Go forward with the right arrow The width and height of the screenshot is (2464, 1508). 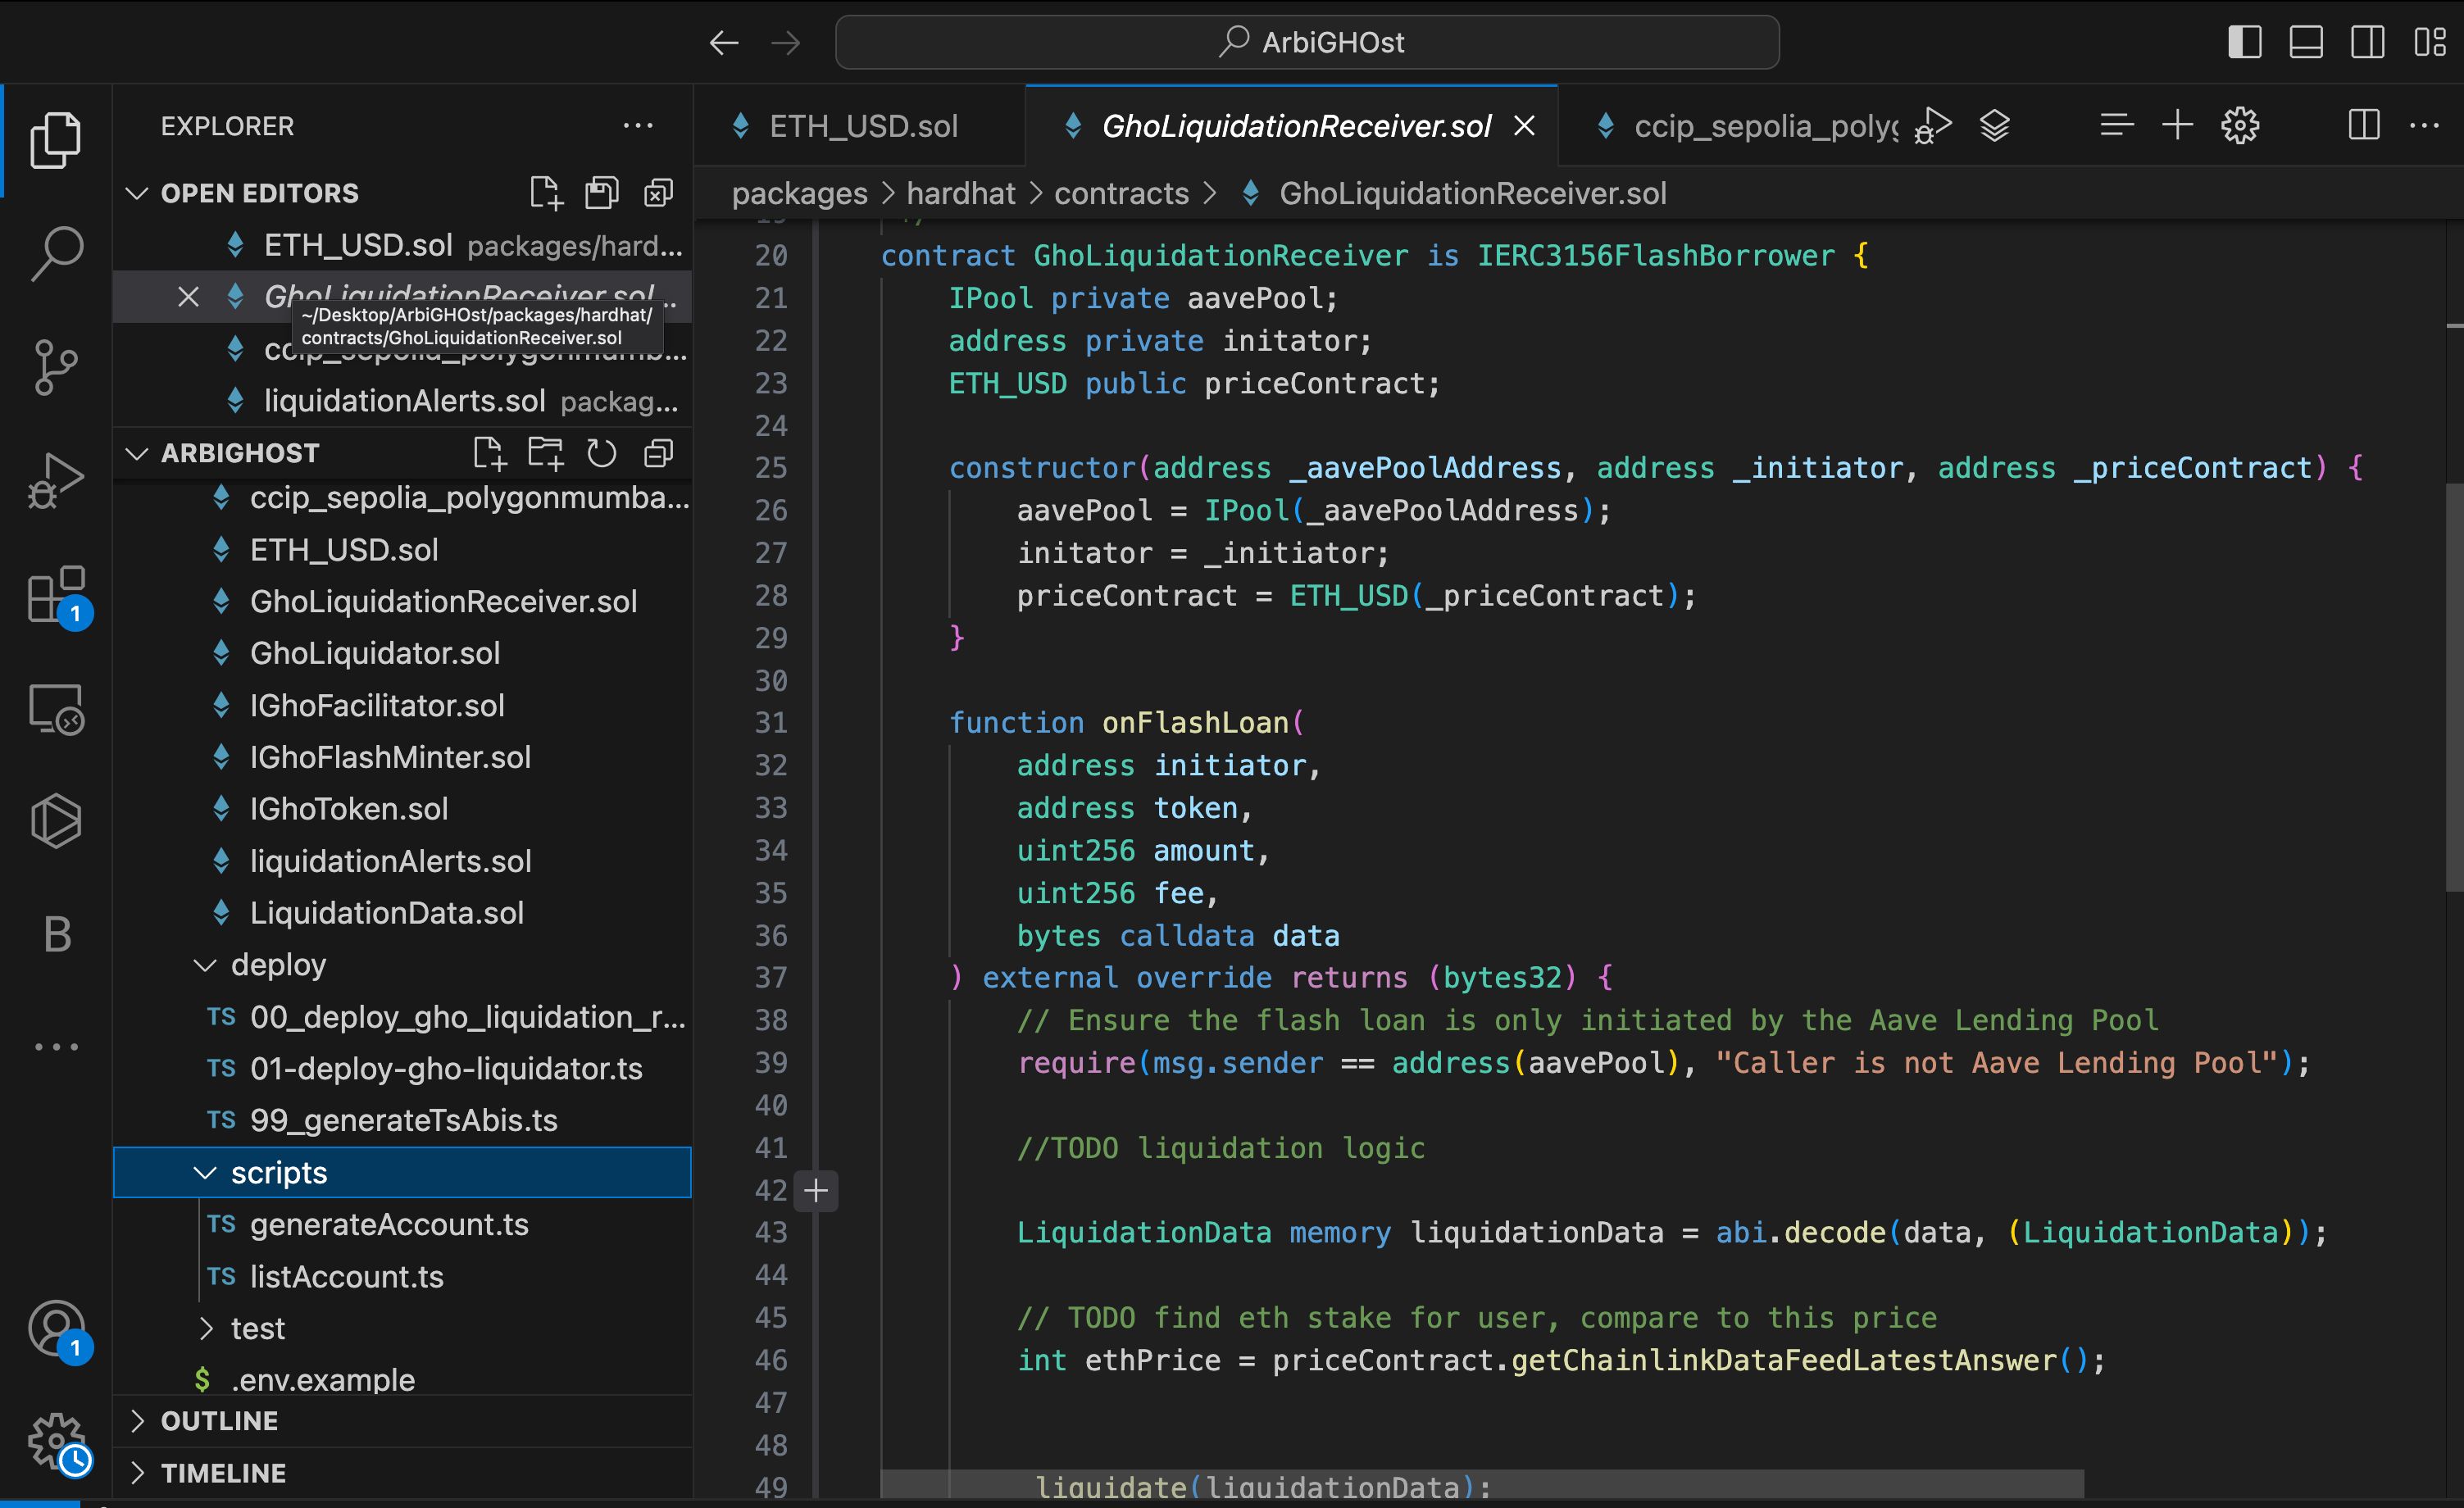point(786,42)
